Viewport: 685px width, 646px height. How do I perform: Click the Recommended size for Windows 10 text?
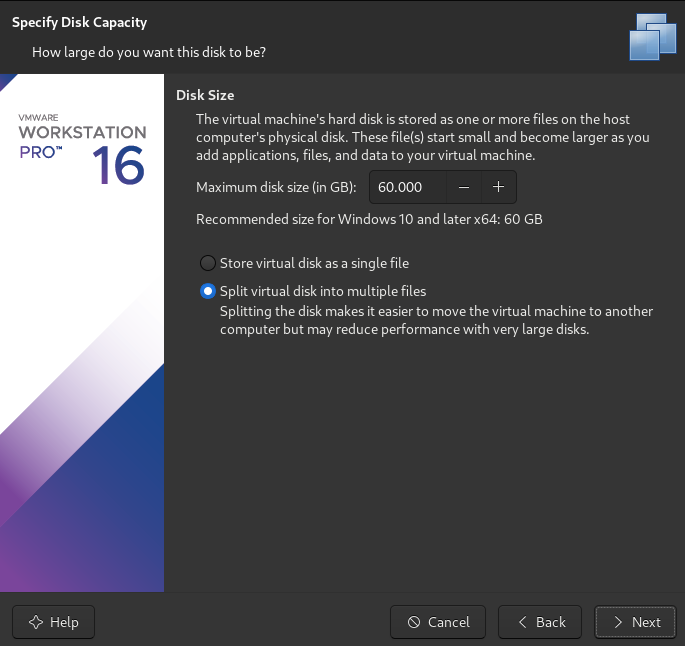[x=369, y=219]
